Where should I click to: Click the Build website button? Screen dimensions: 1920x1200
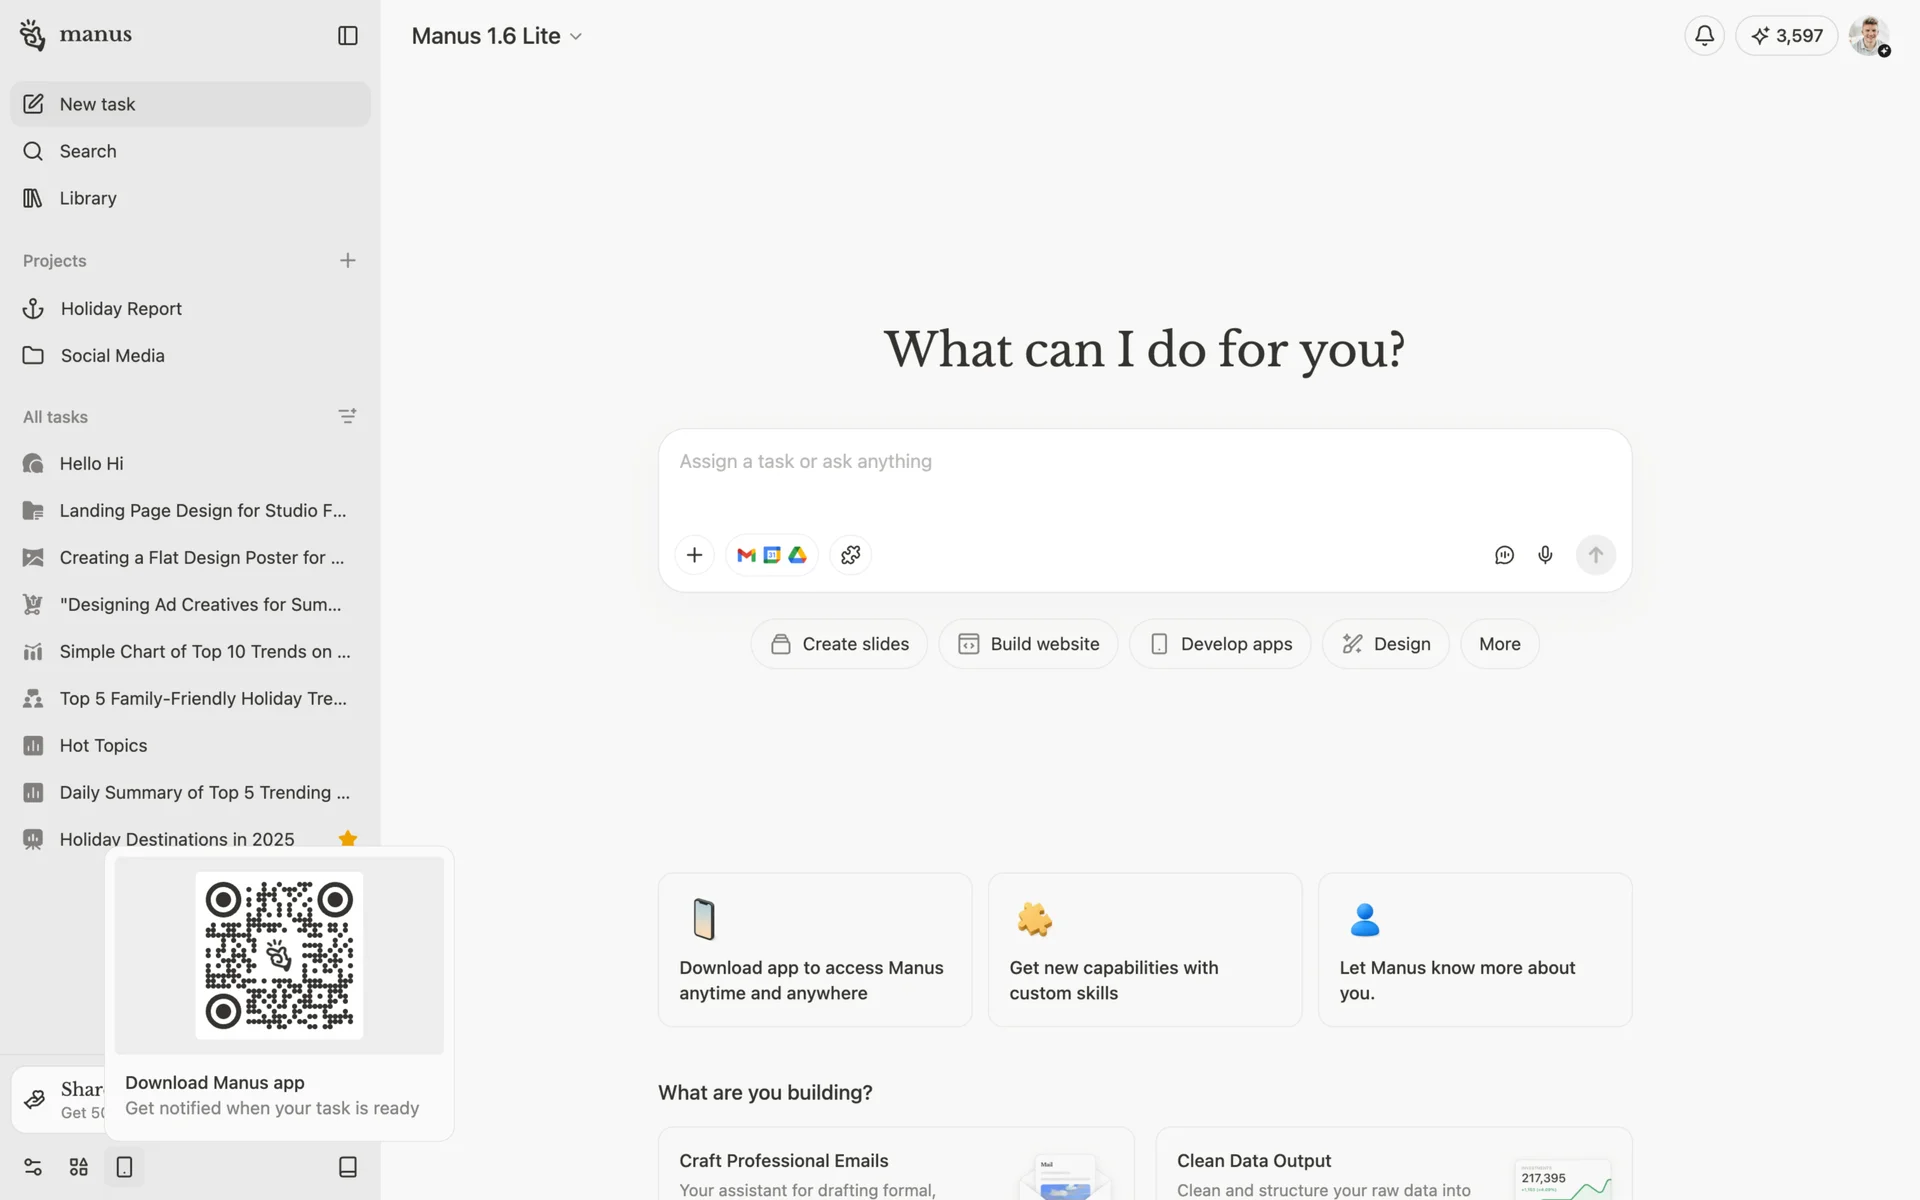pyautogui.click(x=1028, y=644)
